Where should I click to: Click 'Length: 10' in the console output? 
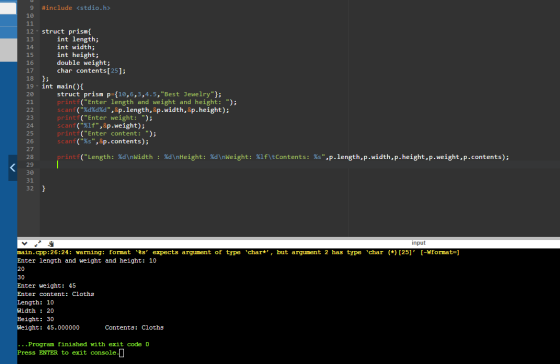(35, 303)
